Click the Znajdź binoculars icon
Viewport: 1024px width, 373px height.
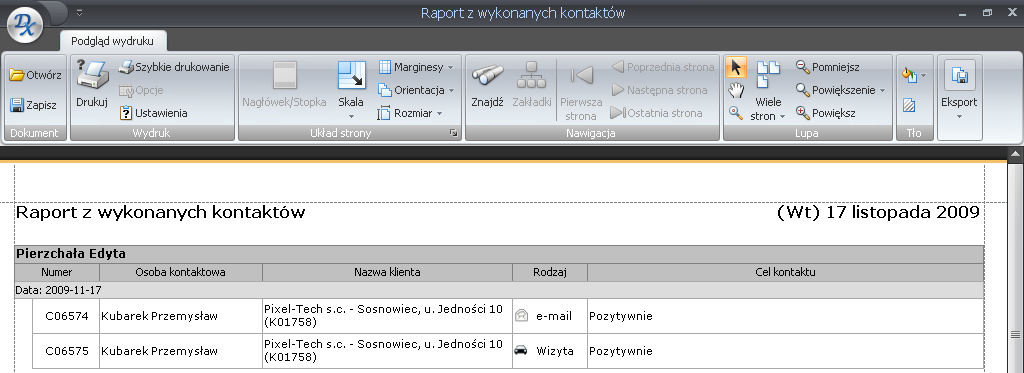click(487, 75)
